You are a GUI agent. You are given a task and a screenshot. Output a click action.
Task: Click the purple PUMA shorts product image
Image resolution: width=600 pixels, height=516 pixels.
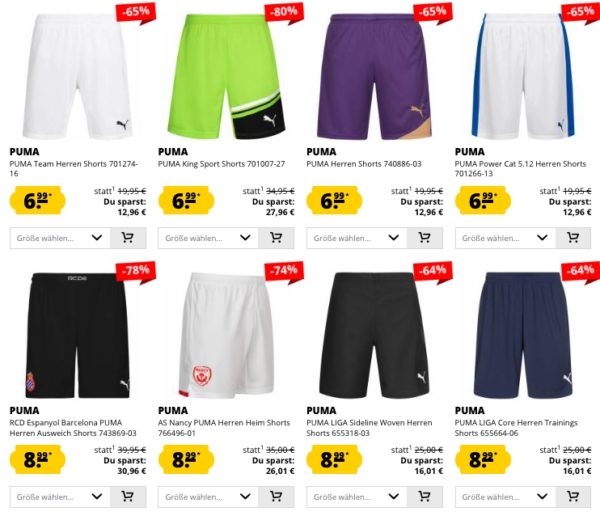(375, 77)
